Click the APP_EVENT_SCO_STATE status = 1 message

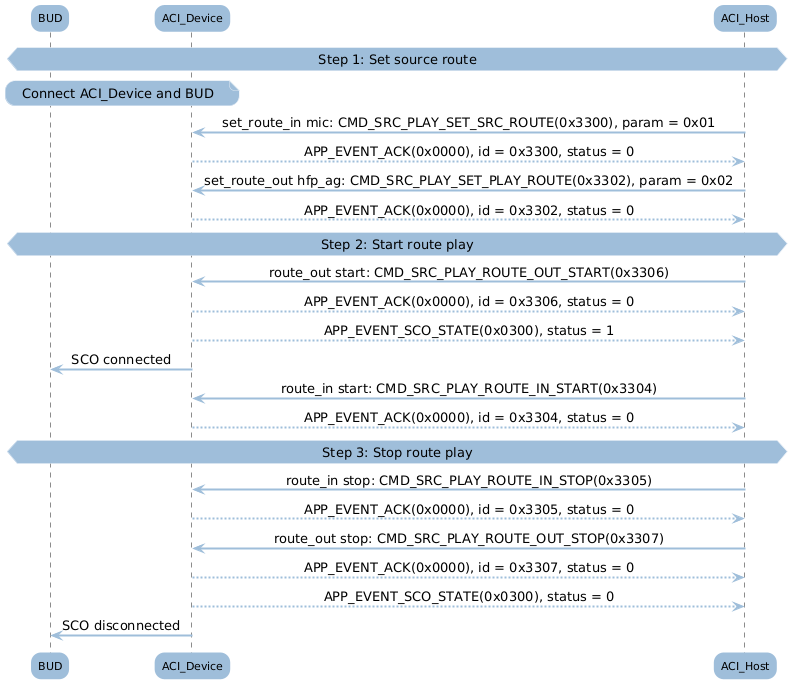click(x=469, y=331)
